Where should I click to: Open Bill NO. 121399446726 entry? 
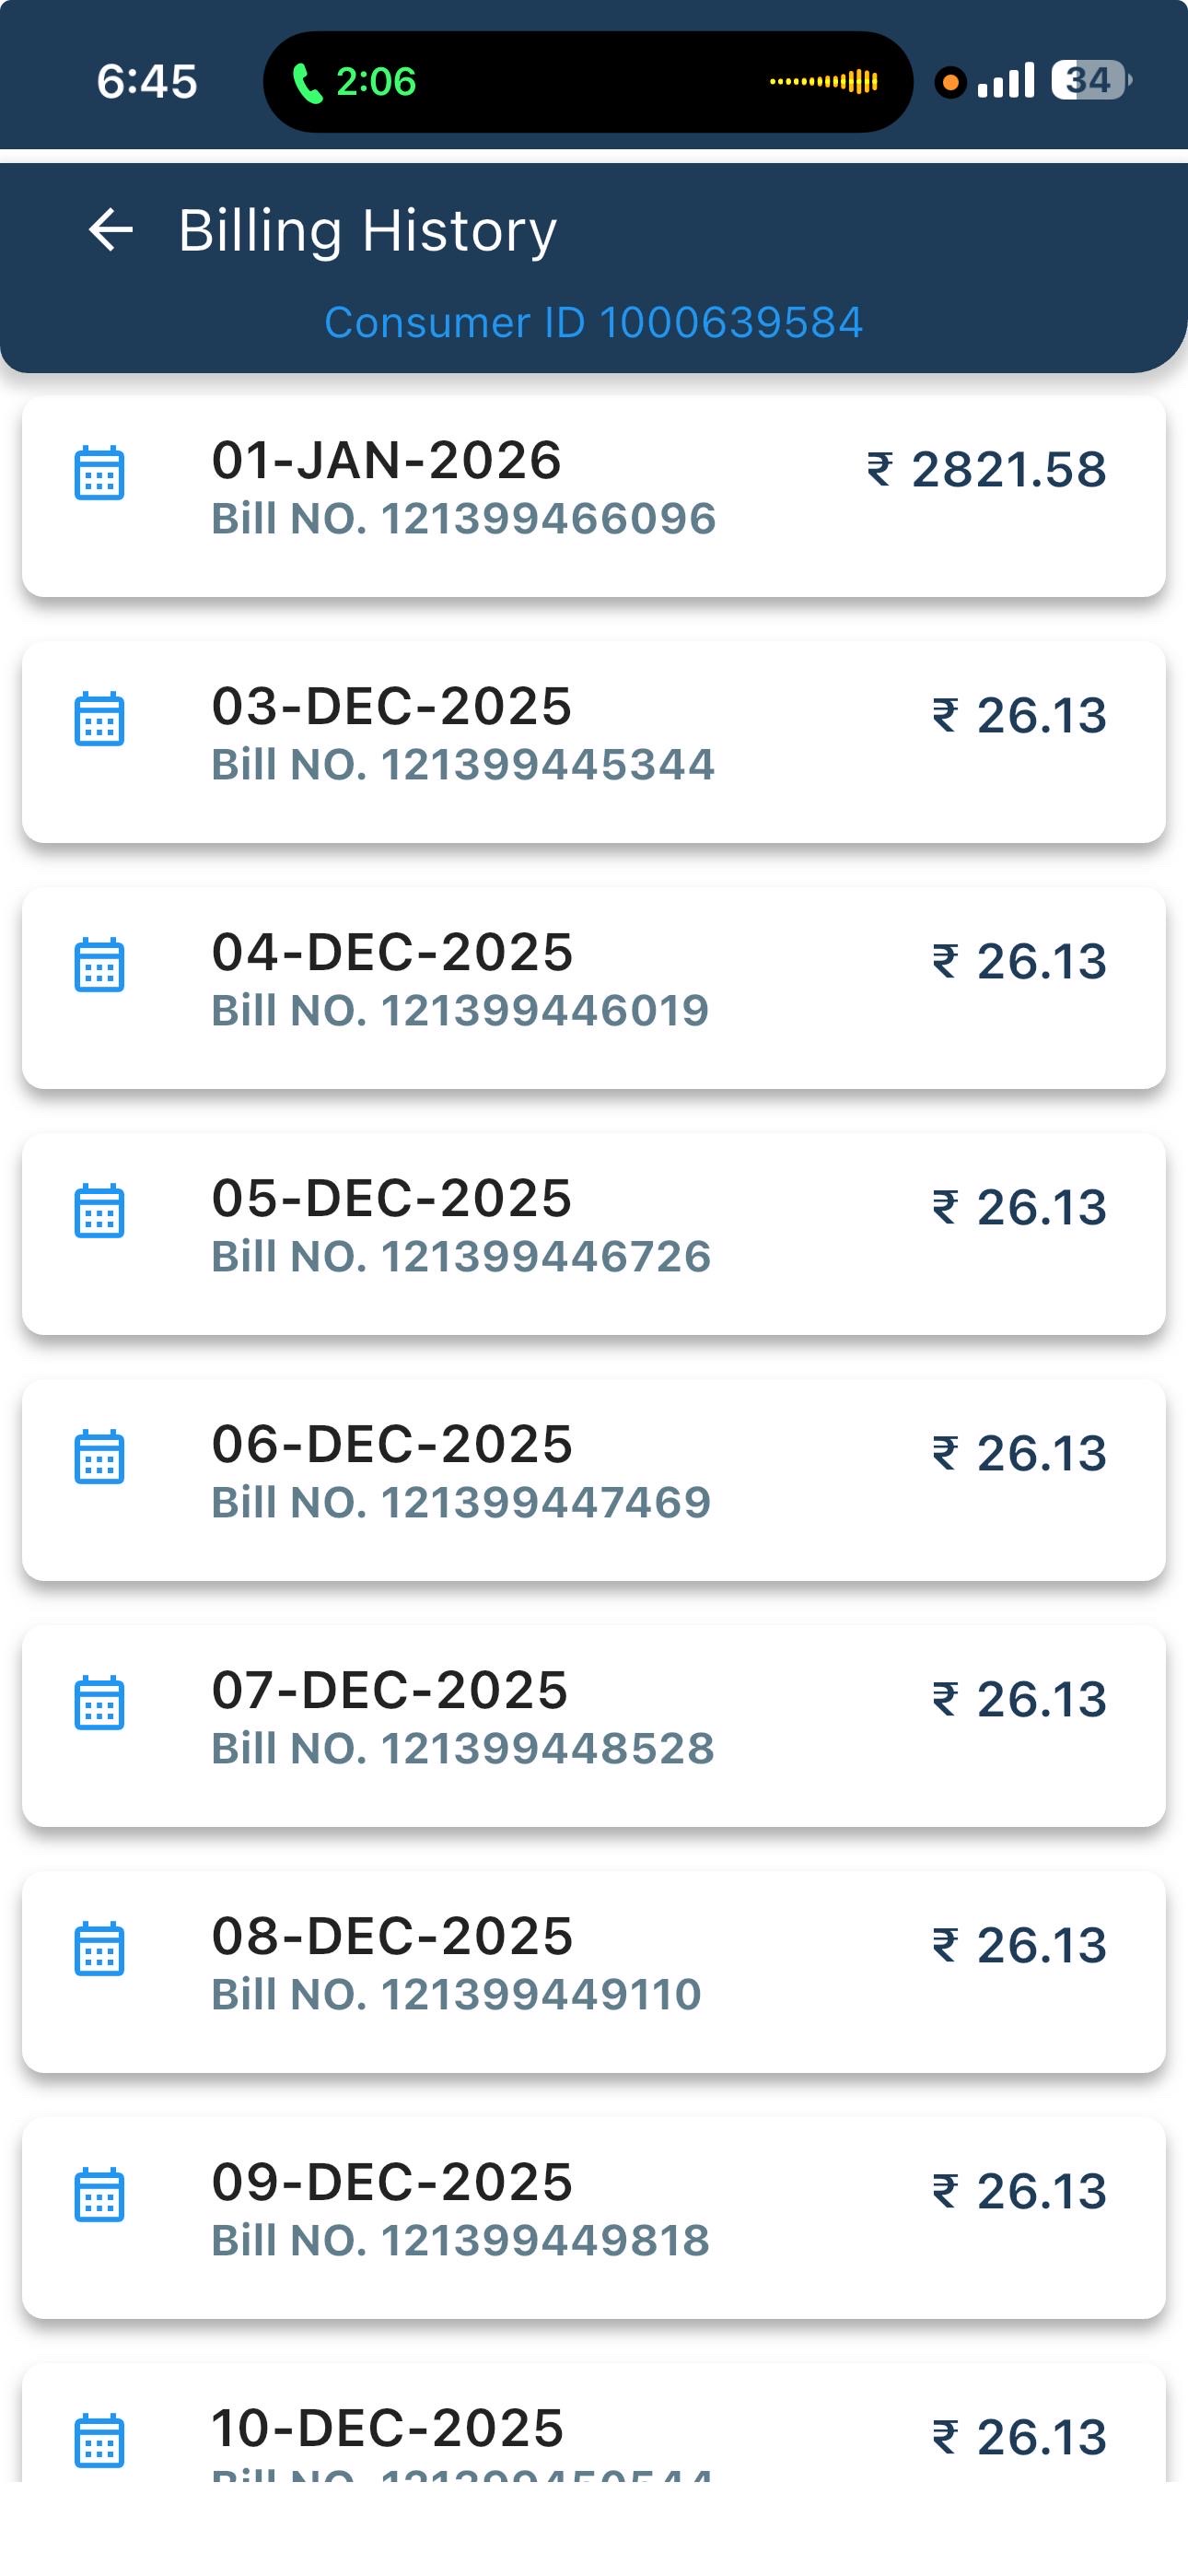click(x=461, y=1257)
